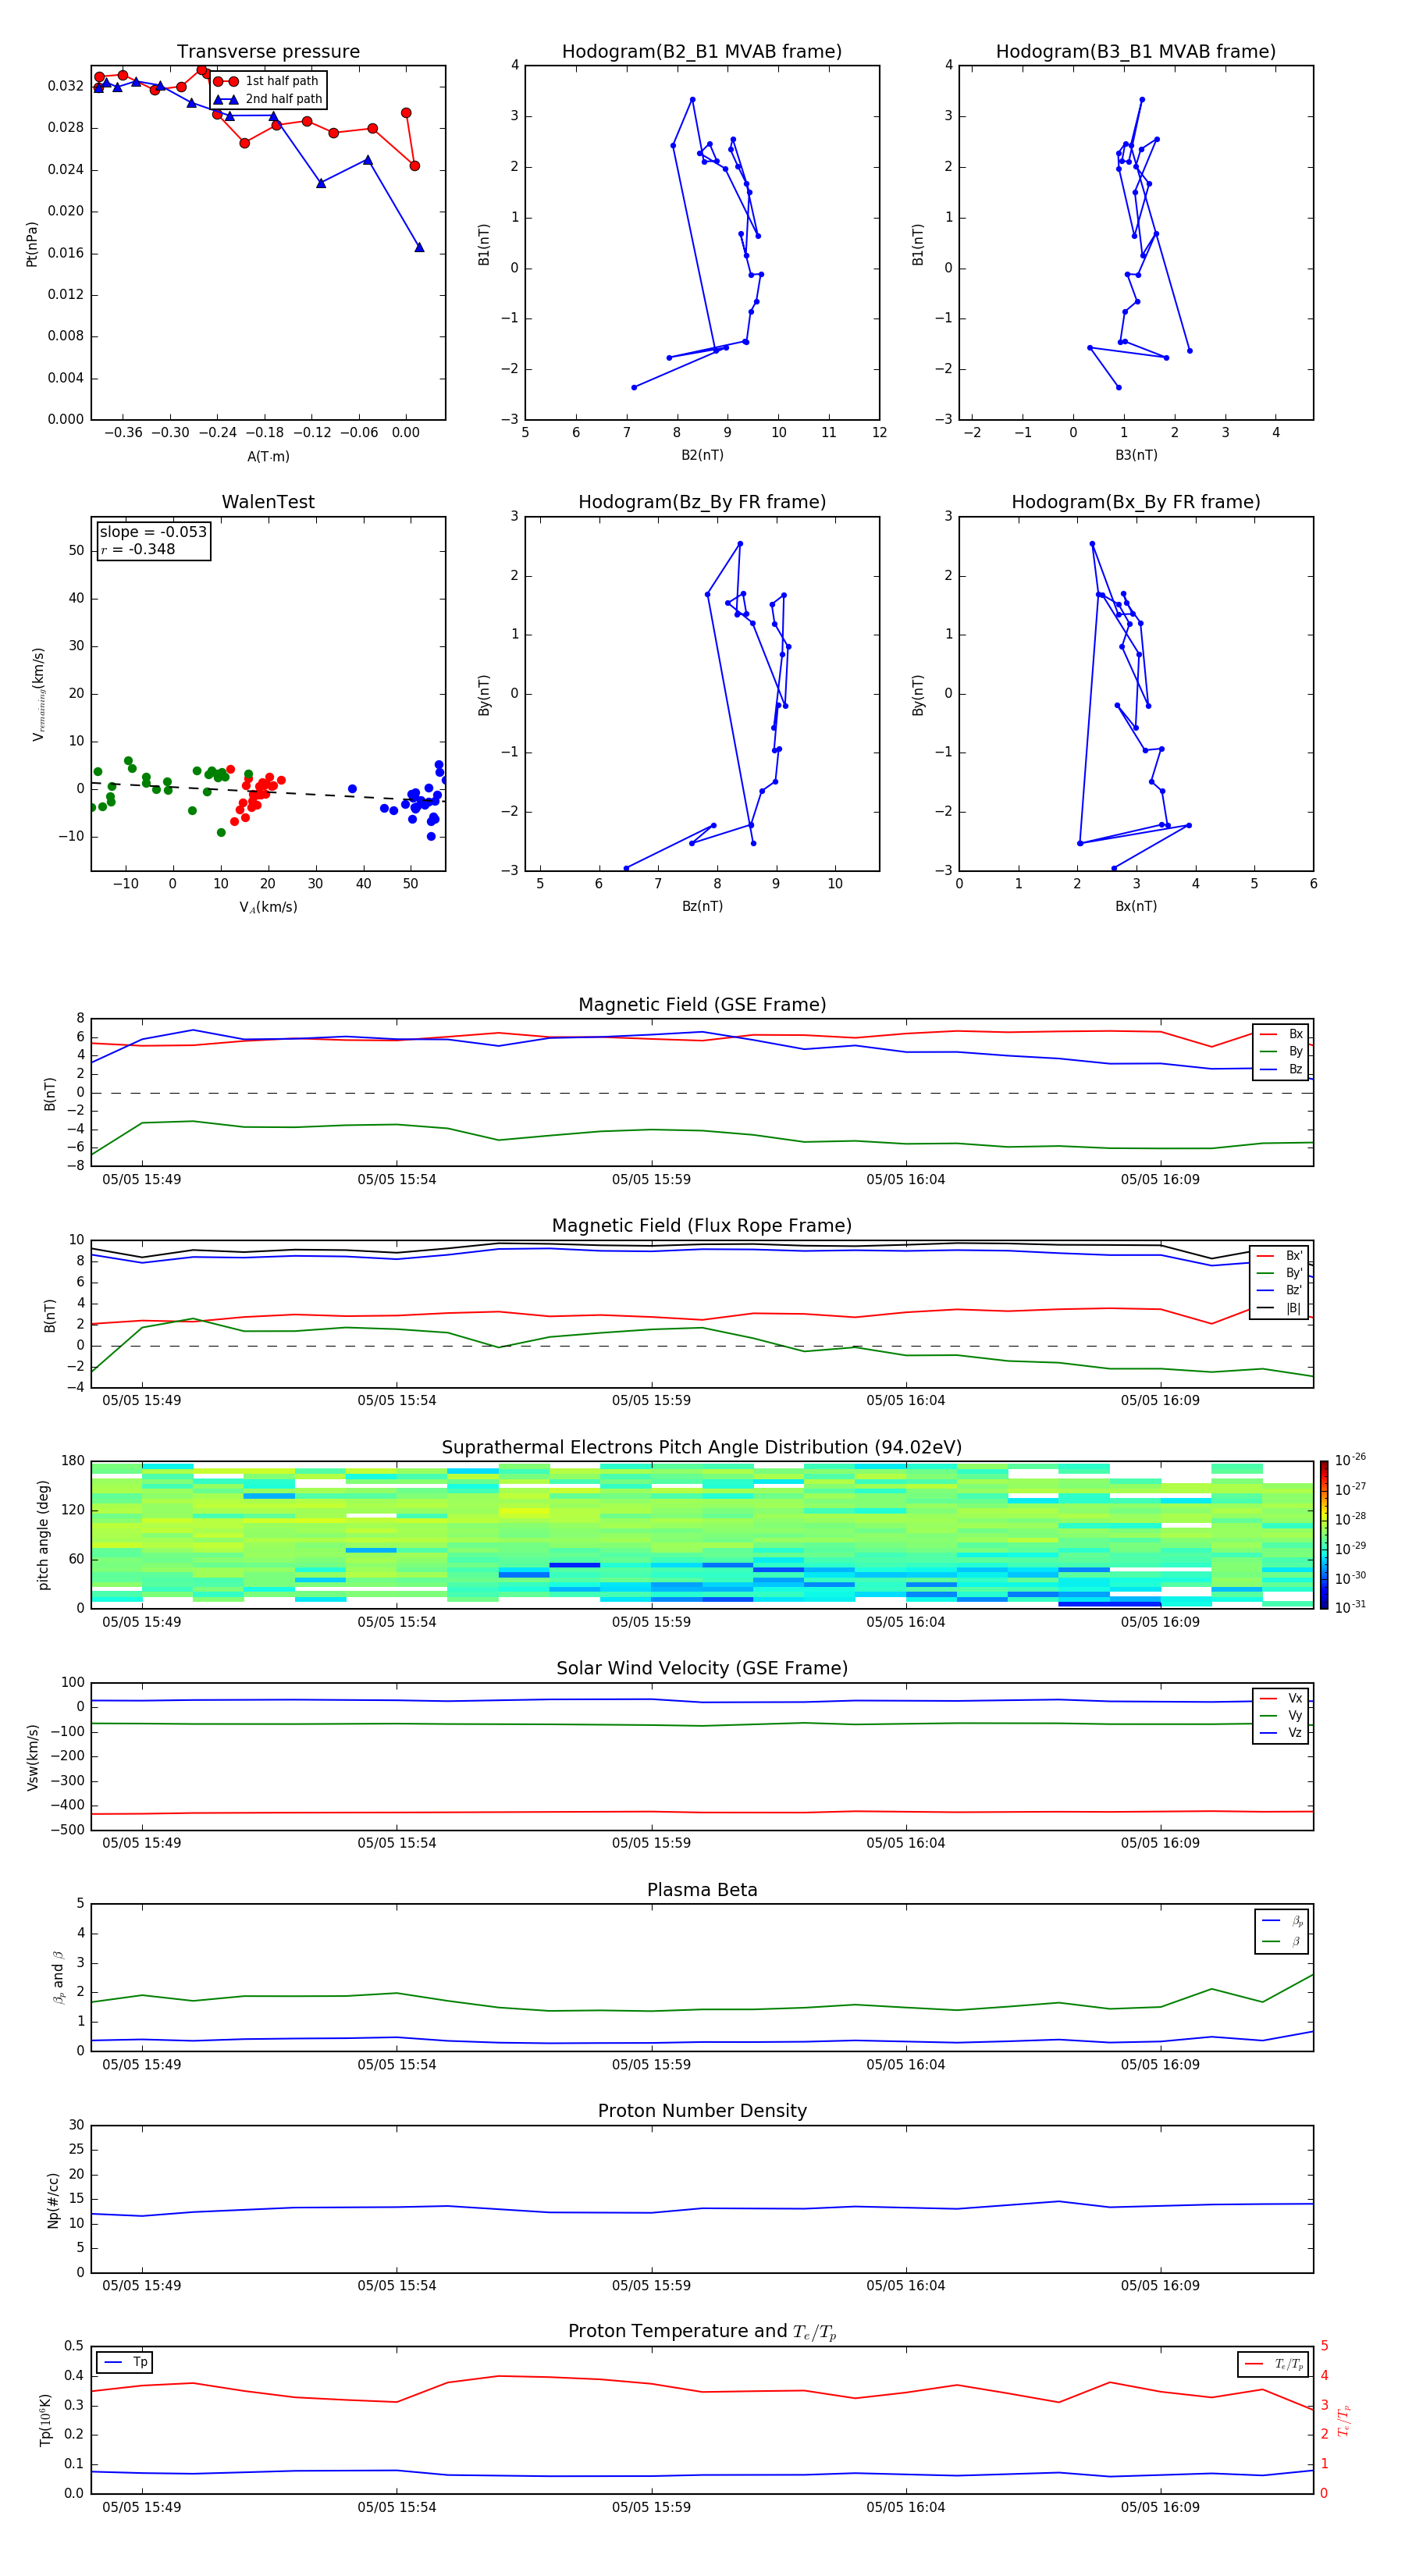Click the Plasma Beta panel title
1405x2576 pixels.
click(x=701, y=1890)
